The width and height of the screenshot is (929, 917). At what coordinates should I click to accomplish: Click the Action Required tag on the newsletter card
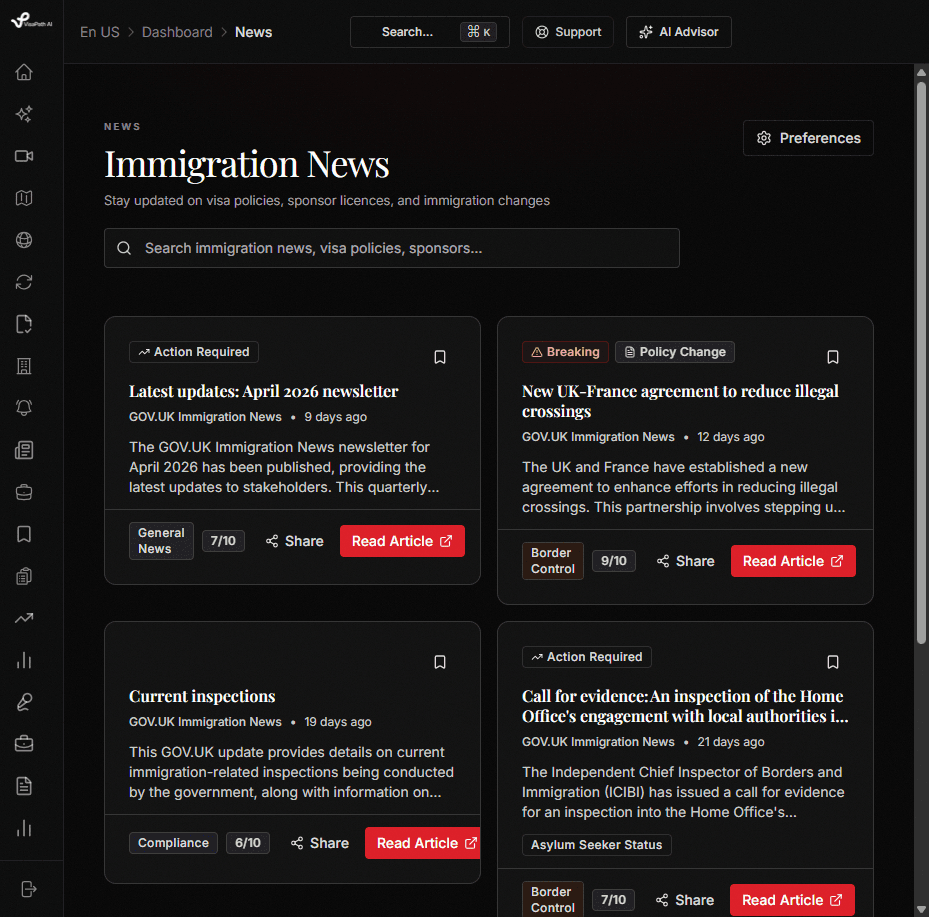pyautogui.click(x=194, y=352)
